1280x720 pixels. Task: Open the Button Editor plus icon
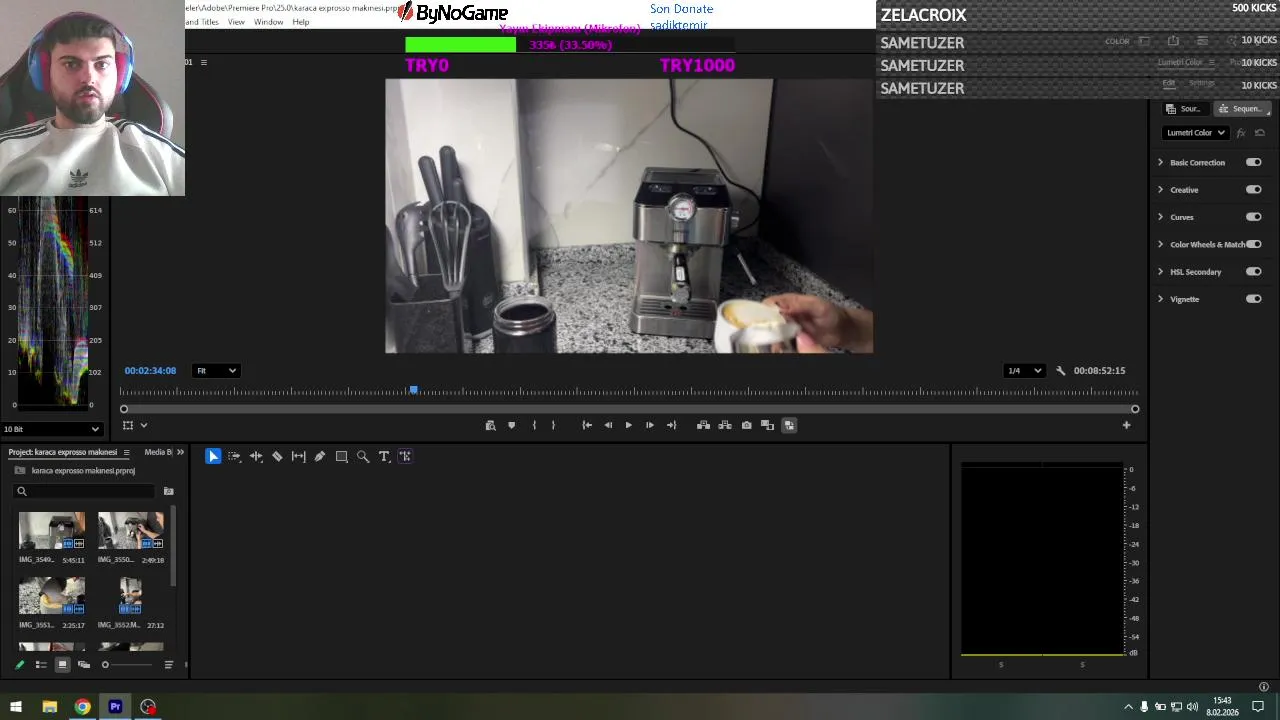point(1126,425)
